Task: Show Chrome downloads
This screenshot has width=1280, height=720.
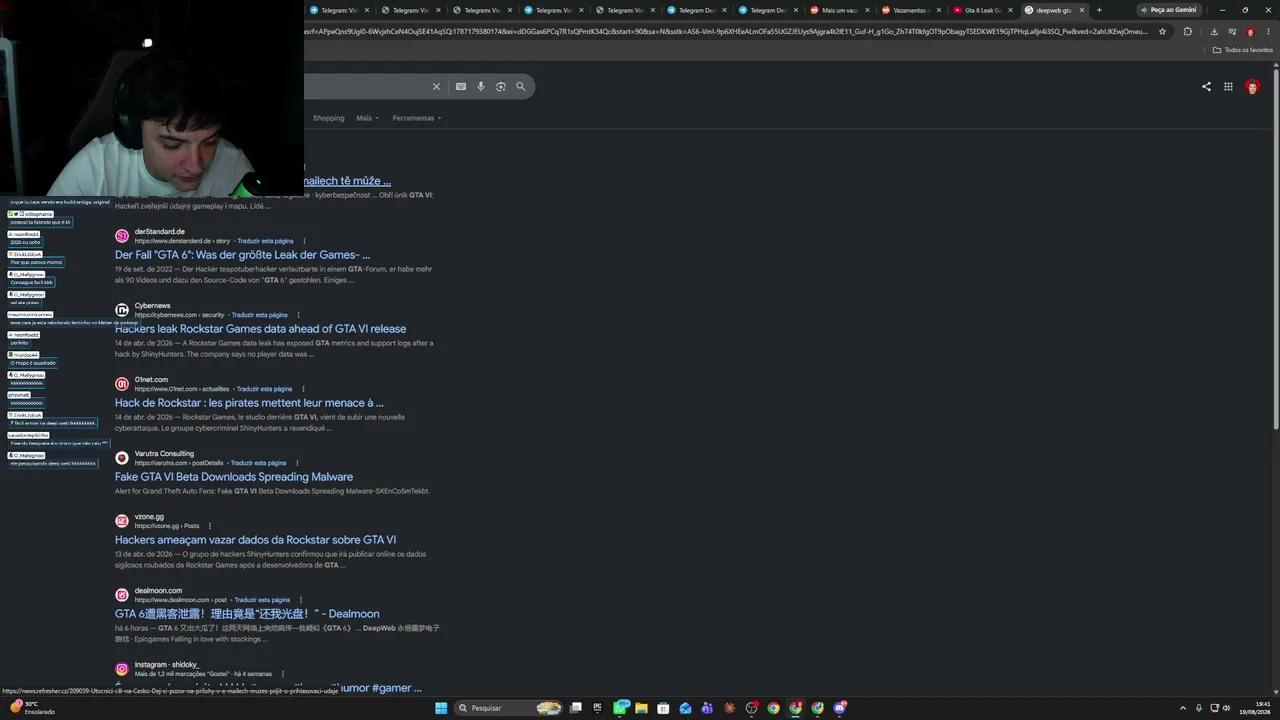Action: coord(1214,31)
